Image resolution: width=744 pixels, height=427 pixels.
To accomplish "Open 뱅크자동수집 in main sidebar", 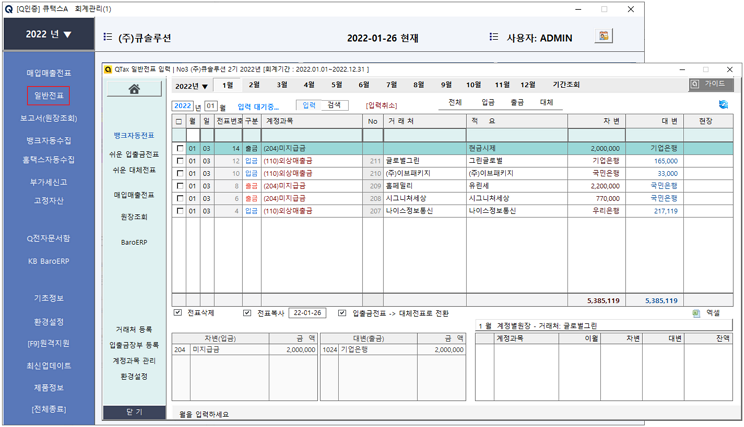I will point(48,140).
